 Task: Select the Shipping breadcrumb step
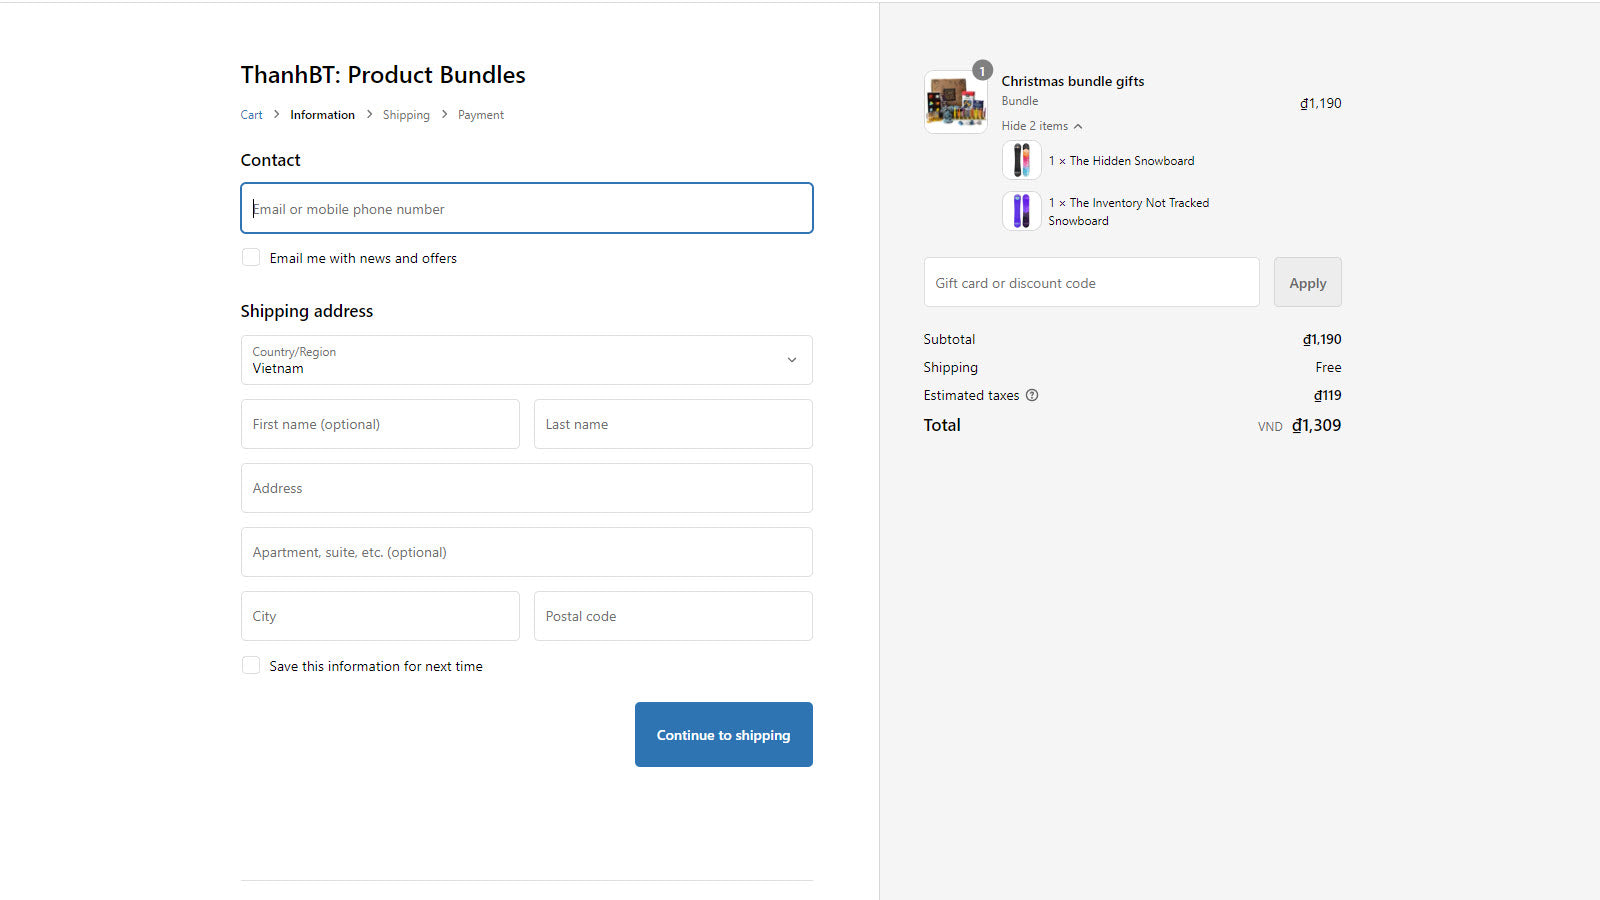(406, 115)
